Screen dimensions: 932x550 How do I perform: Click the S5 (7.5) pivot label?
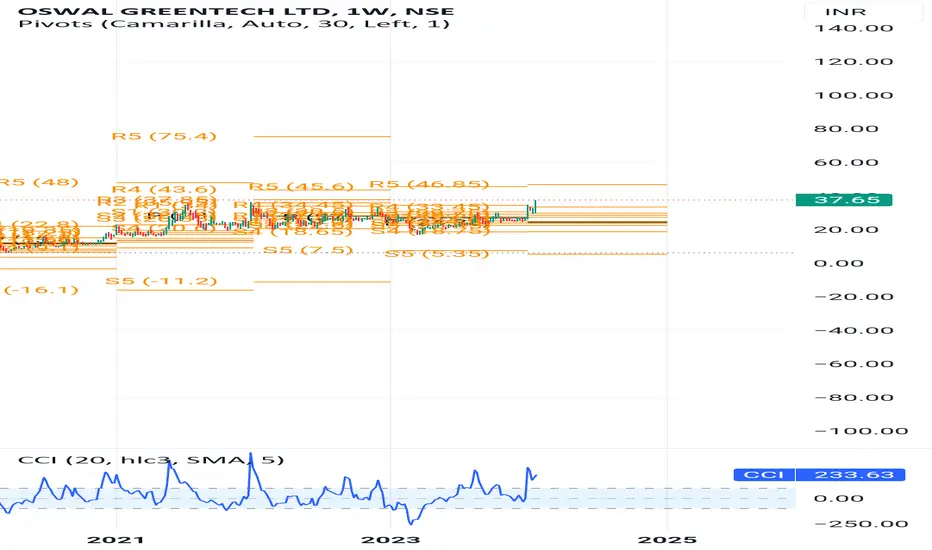point(308,250)
